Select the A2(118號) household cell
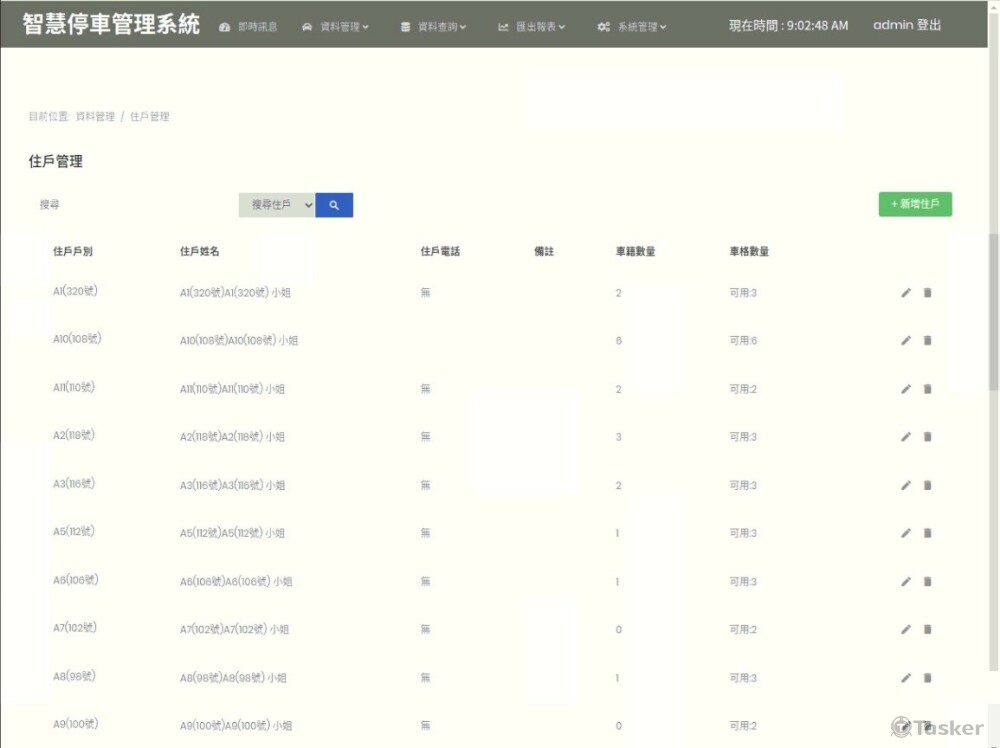The image size is (1000, 748). (x=74, y=435)
